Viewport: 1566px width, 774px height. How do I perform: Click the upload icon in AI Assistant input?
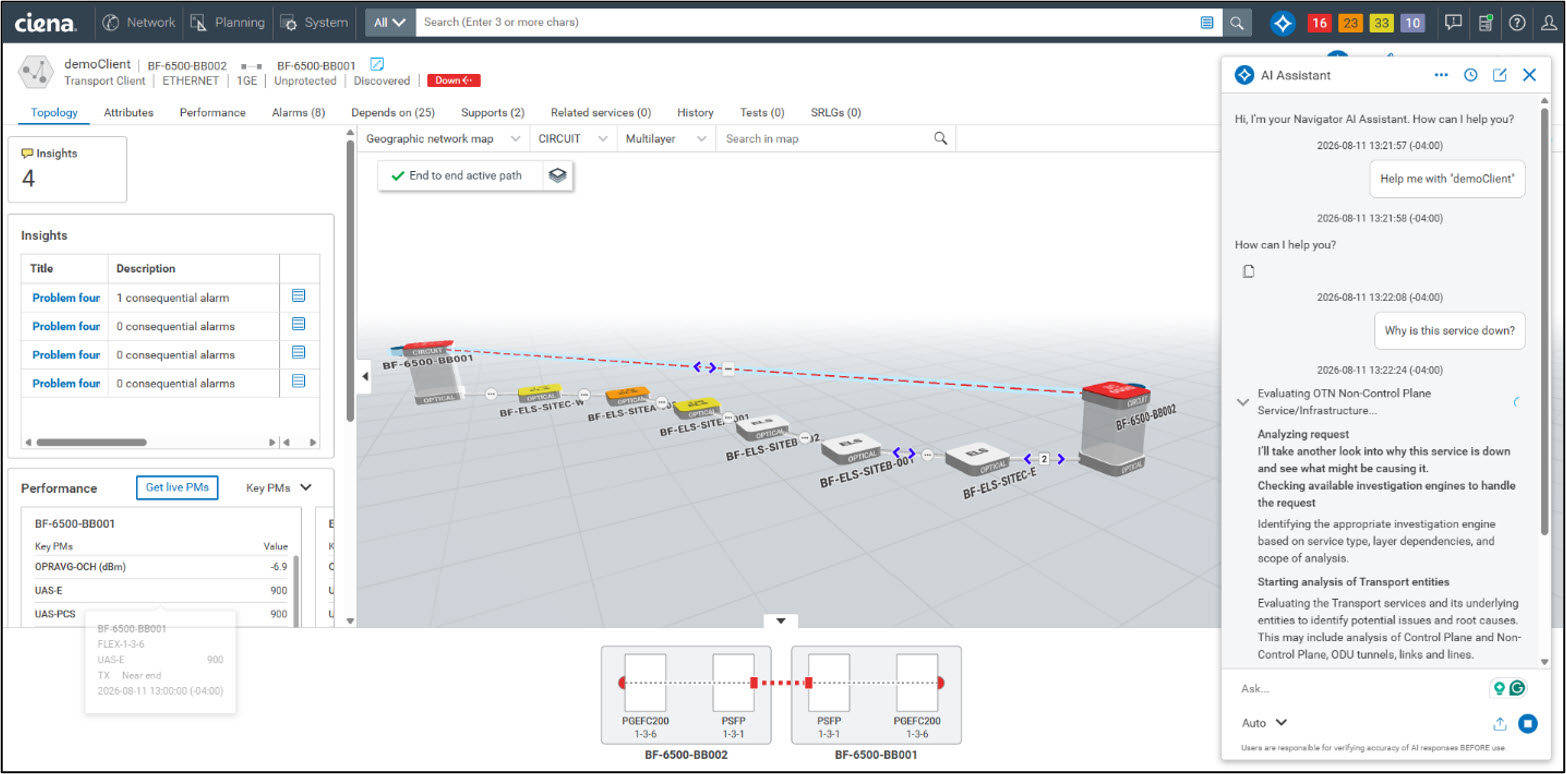1499,724
